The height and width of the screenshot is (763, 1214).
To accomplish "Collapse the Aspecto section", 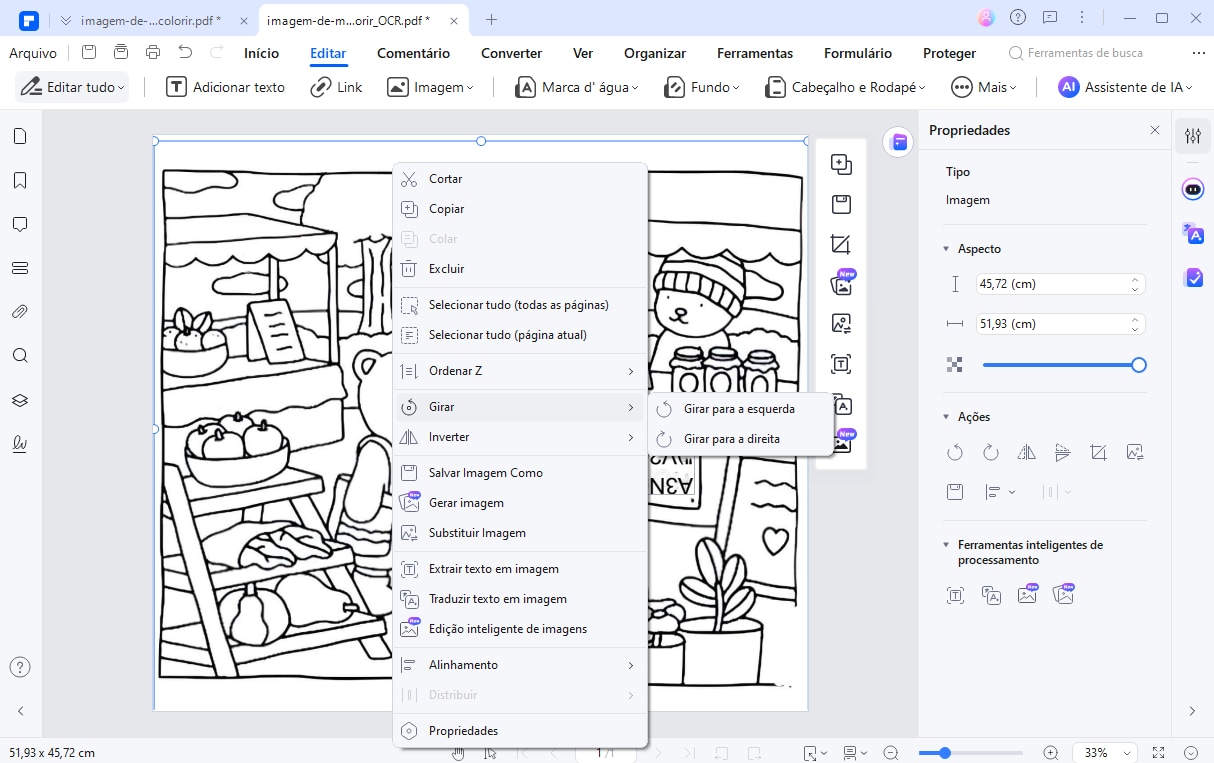I will coord(946,249).
